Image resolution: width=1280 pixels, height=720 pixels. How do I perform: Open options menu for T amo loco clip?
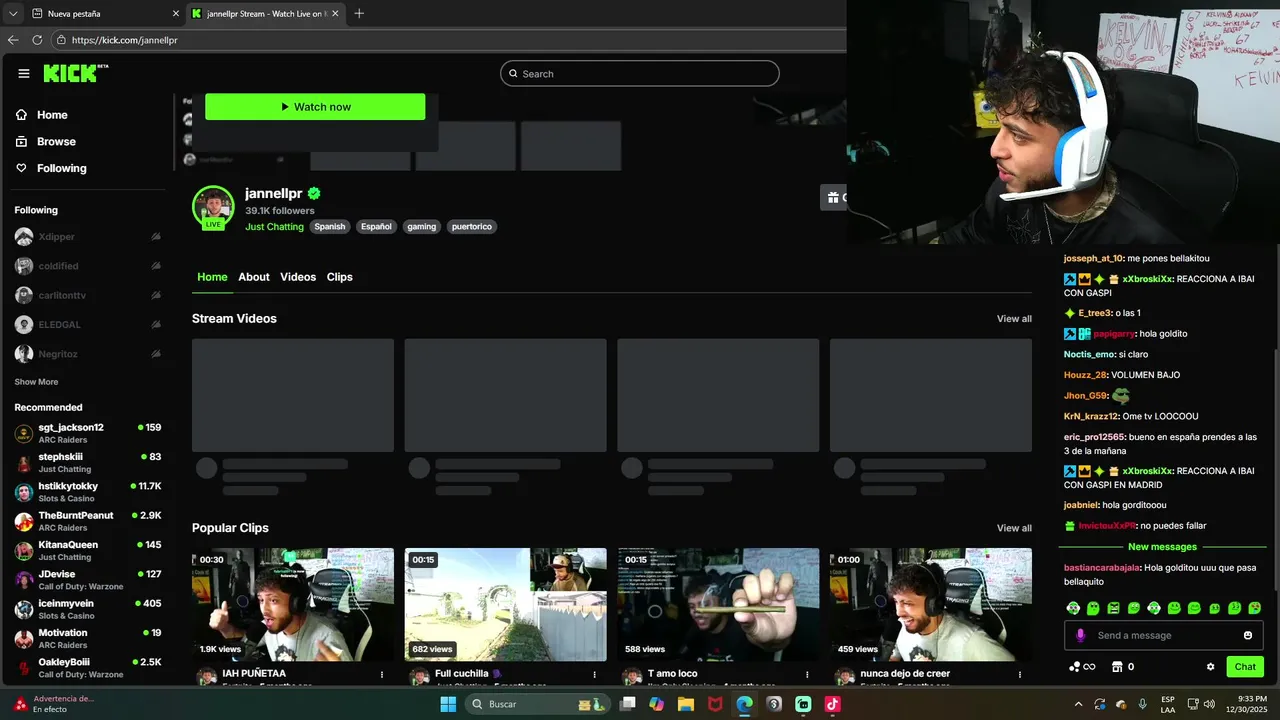click(808, 675)
